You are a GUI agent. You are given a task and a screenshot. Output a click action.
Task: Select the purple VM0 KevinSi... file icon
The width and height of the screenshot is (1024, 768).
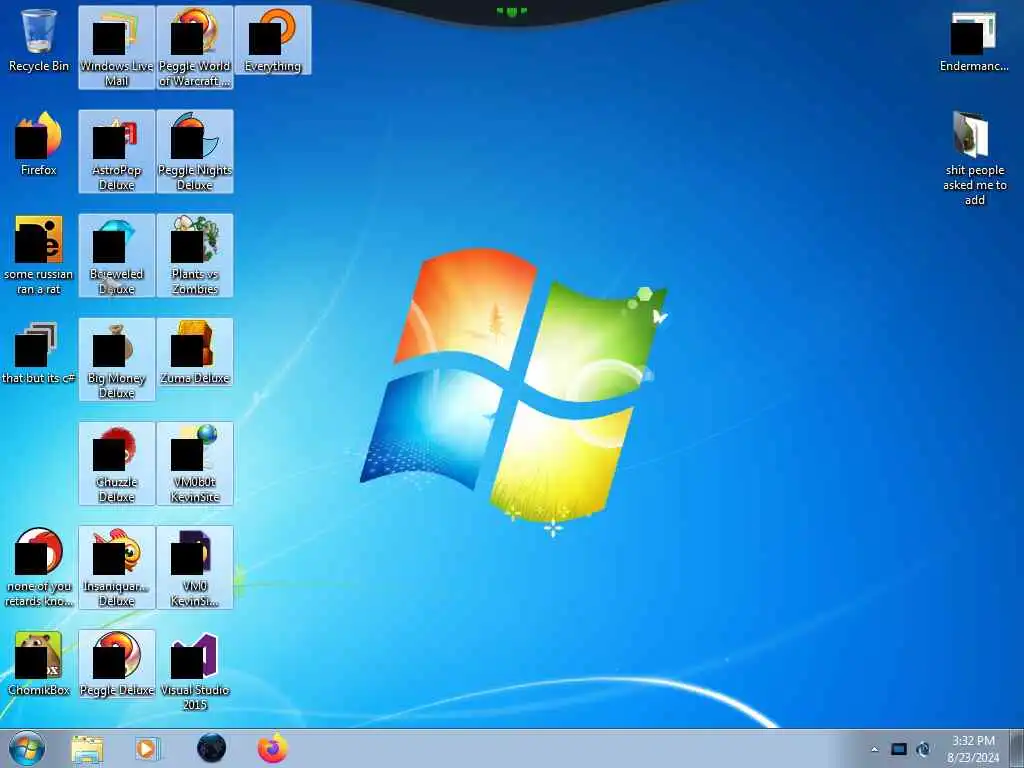(195, 567)
